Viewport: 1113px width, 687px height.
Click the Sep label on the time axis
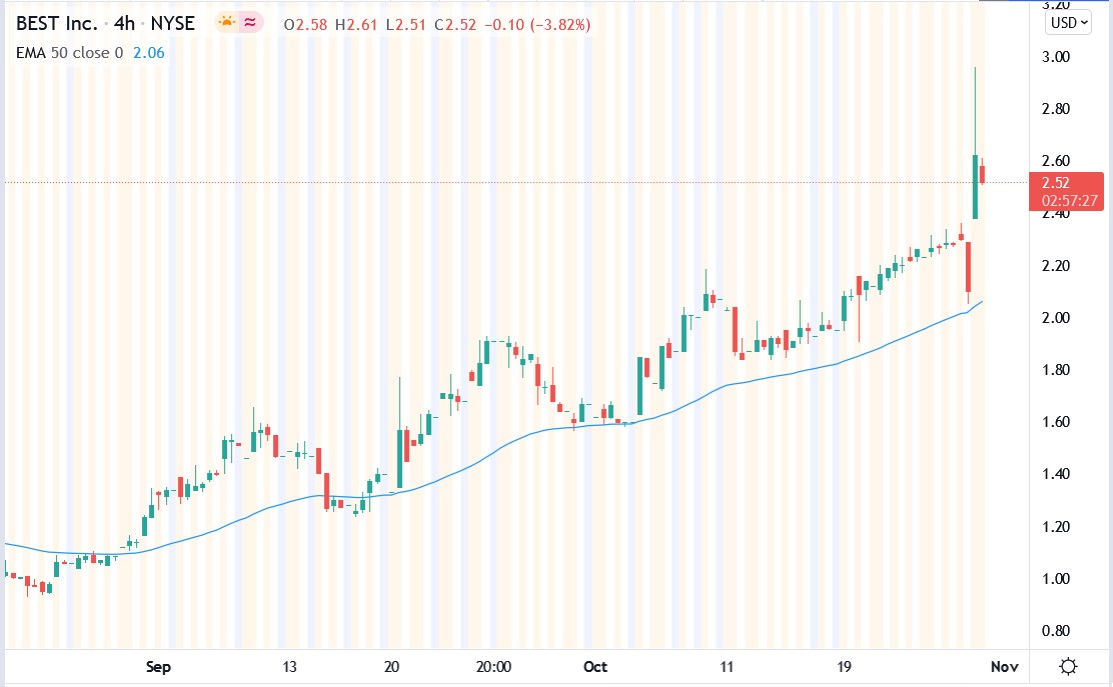[x=157, y=666]
